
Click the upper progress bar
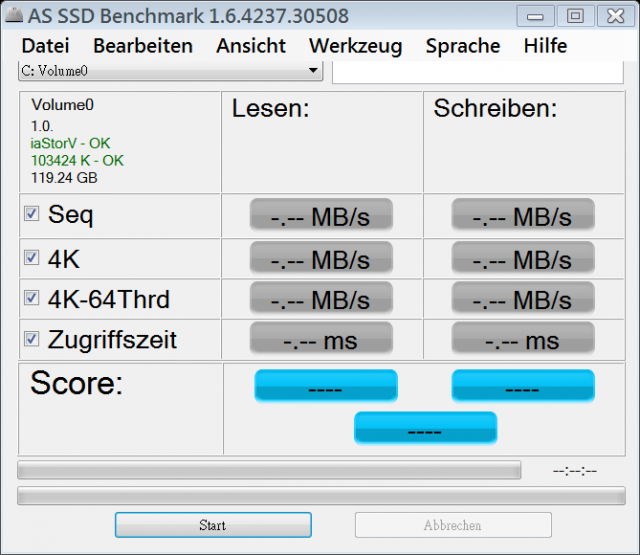click(x=269, y=470)
